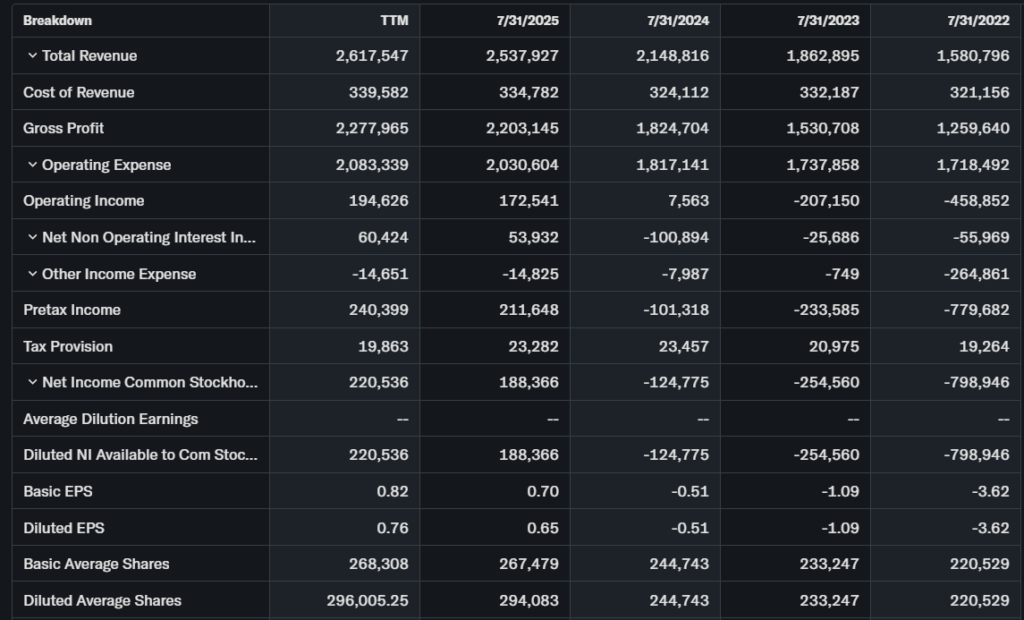This screenshot has width=1024, height=620.
Task: Expand Net Income Common Stockholders chevron
Action: (32, 382)
